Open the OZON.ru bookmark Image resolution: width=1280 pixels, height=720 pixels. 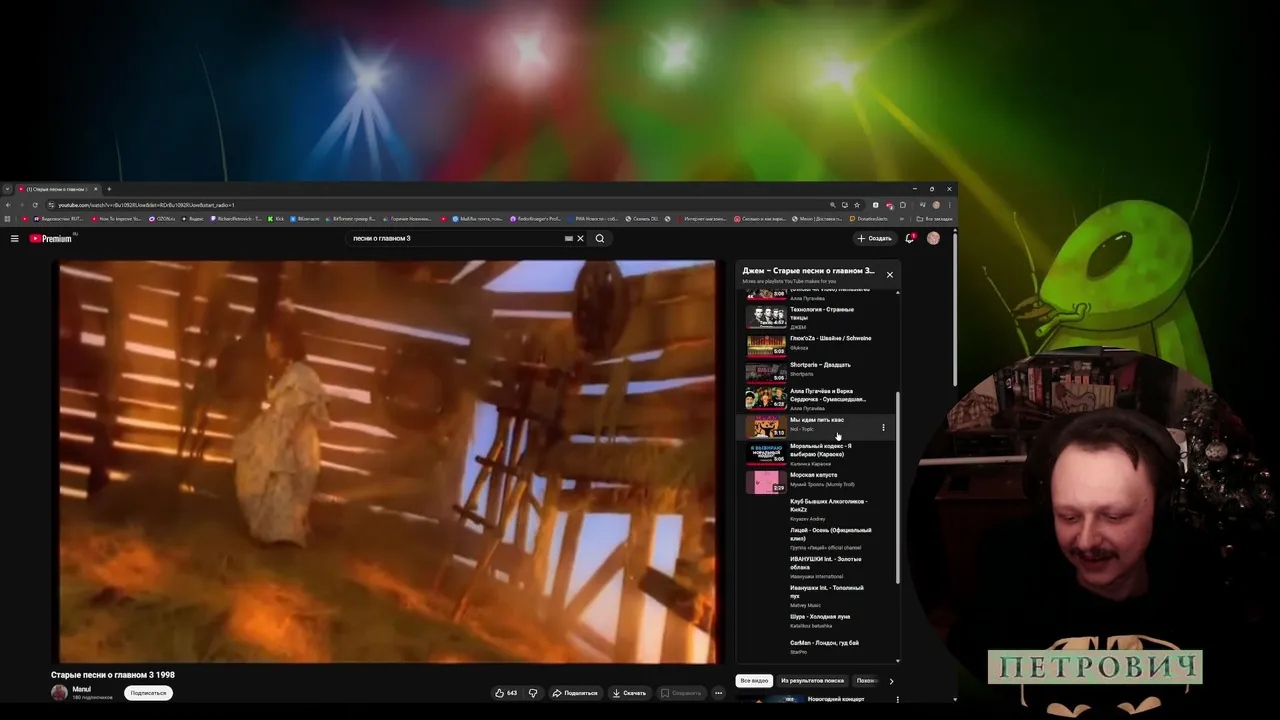pos(162,218)
